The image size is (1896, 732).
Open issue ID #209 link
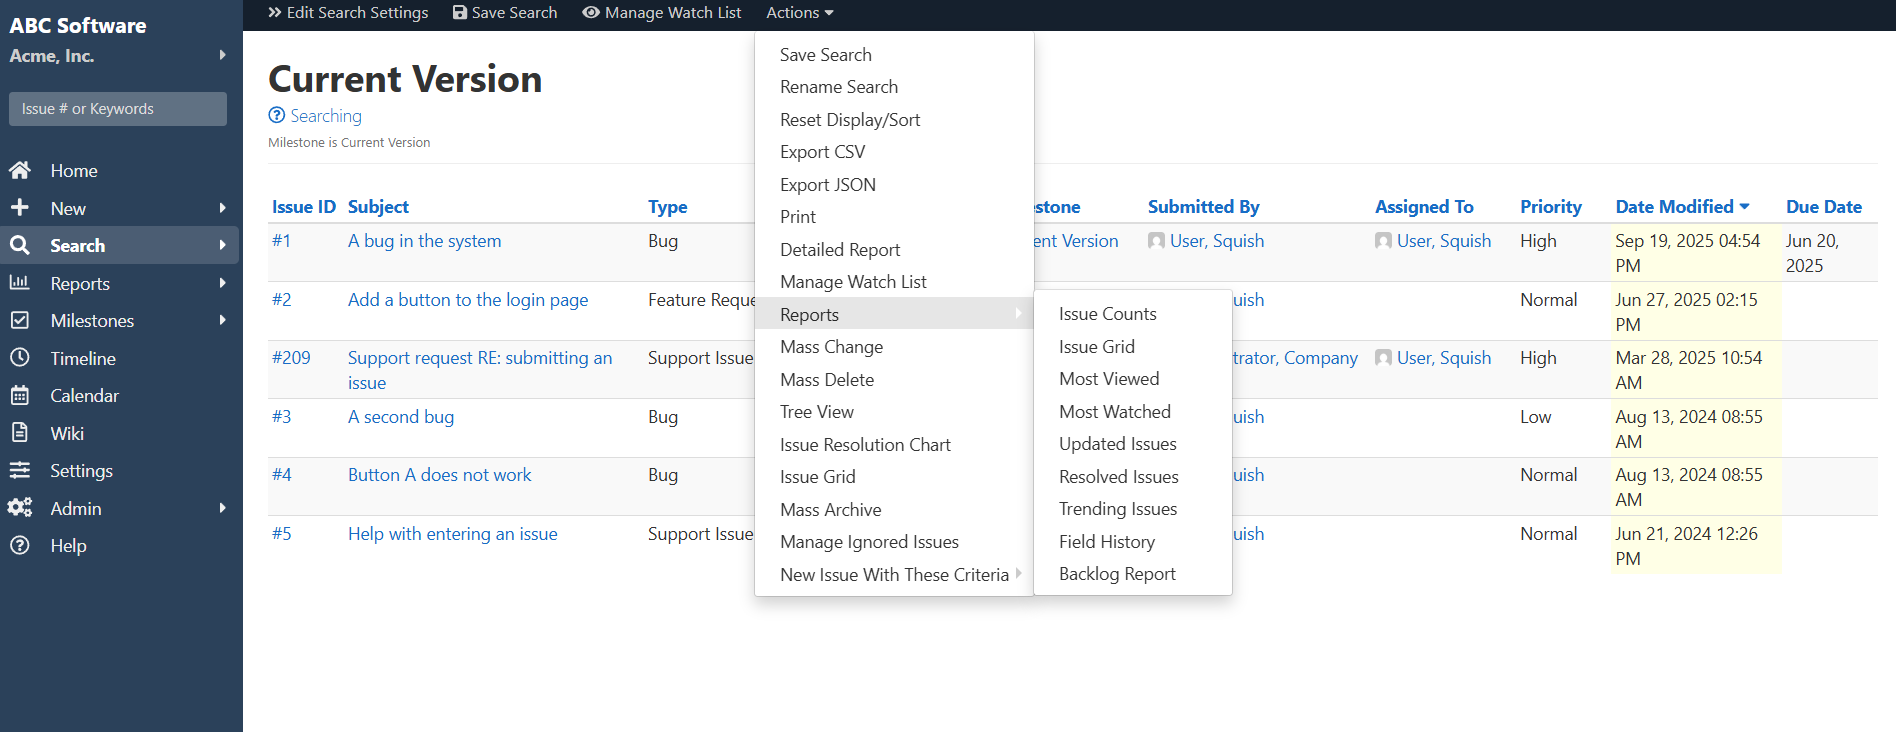tap(291, 358)
